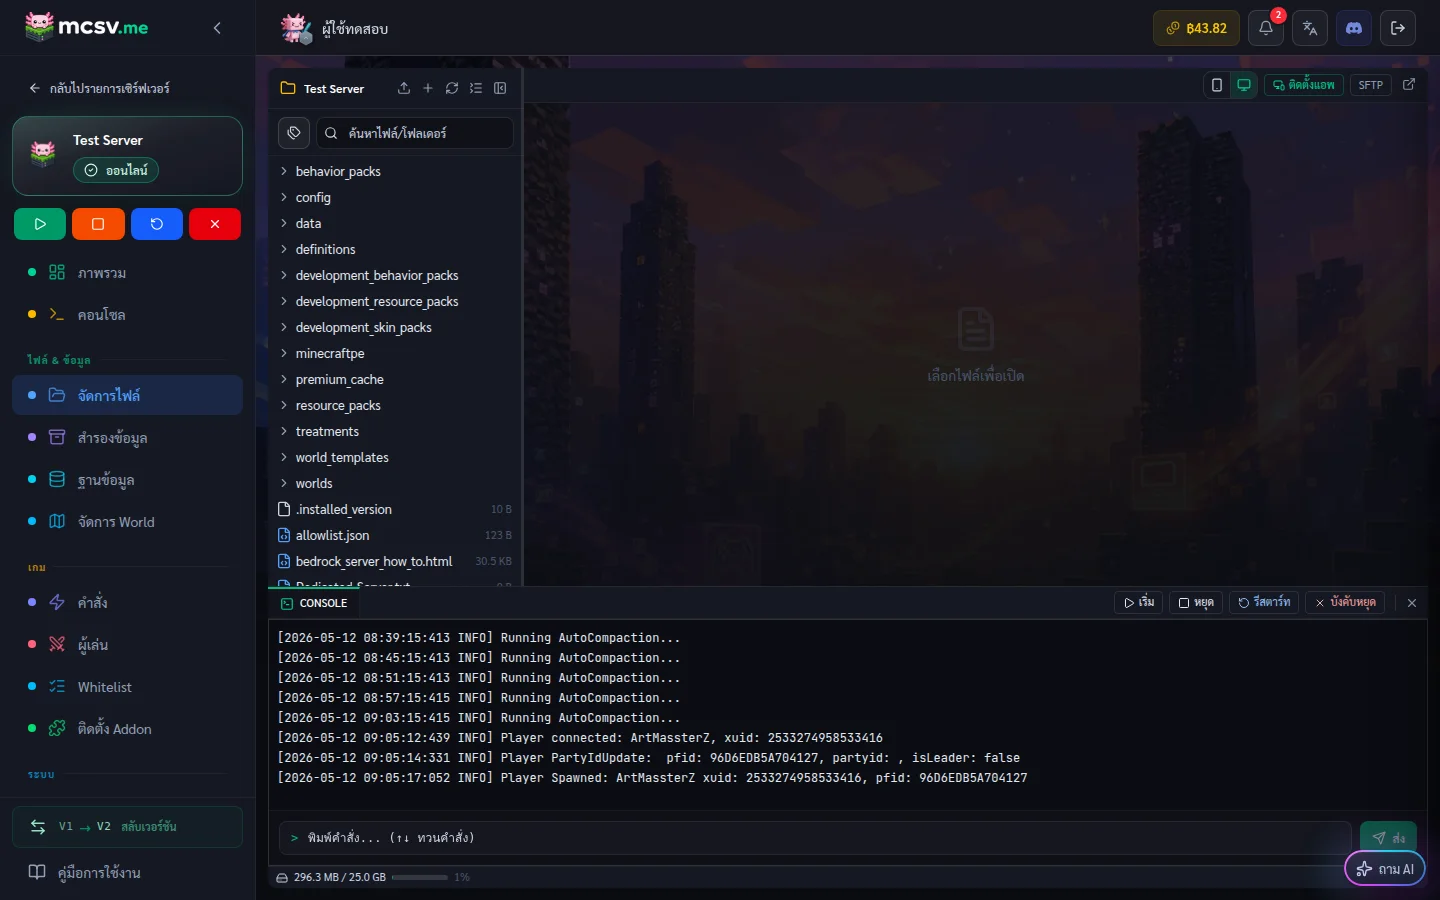
Task: Expand the world_templates folder
Action: [x=396, y=457]
